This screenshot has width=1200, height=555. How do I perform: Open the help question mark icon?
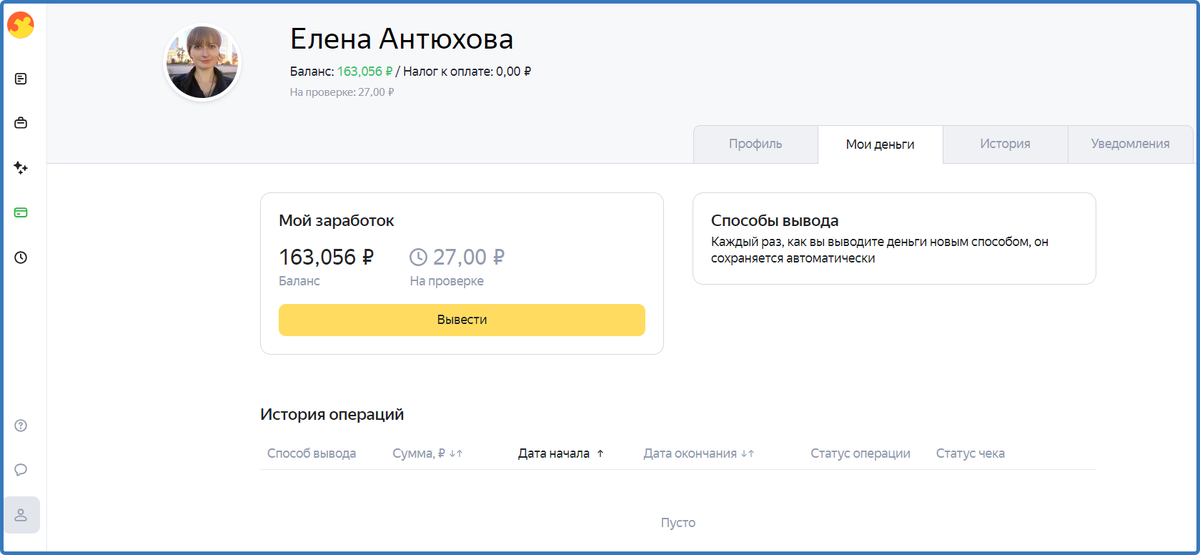click(x=21, y=425)
